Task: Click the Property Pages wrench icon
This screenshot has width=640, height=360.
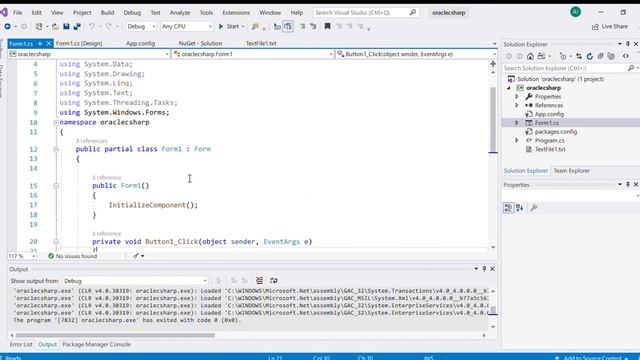Action: tap(533, 208)
